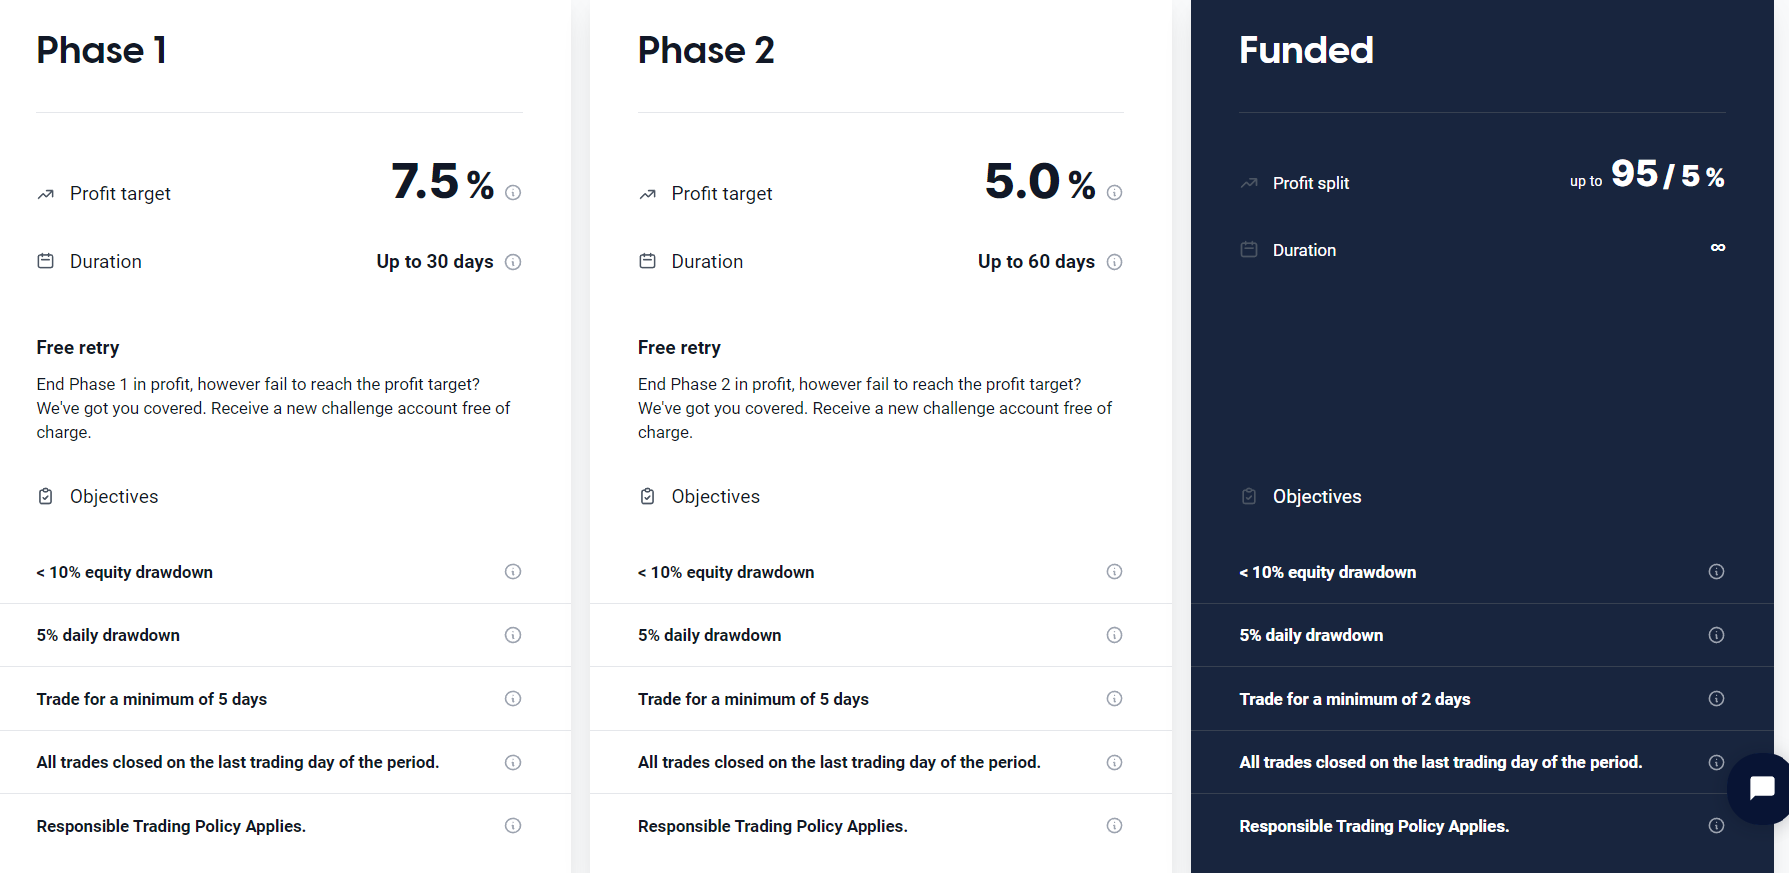The width and height of the screenshot is (1789, 873).
Task: Click info icon beside Phase 1 7.5% profit target
Action: pyautogui.click(x=513, y=193)
